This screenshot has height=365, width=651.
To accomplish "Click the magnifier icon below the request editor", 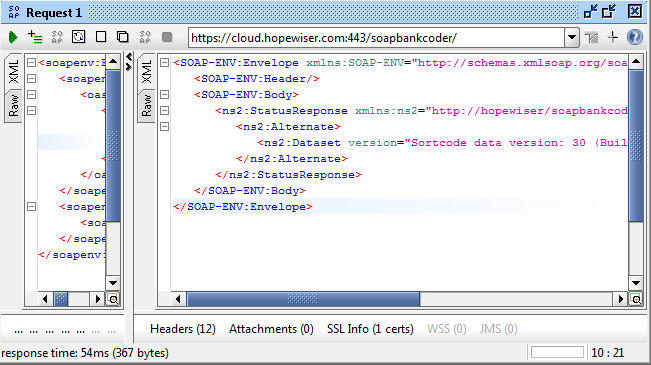I will coord(113,299).
